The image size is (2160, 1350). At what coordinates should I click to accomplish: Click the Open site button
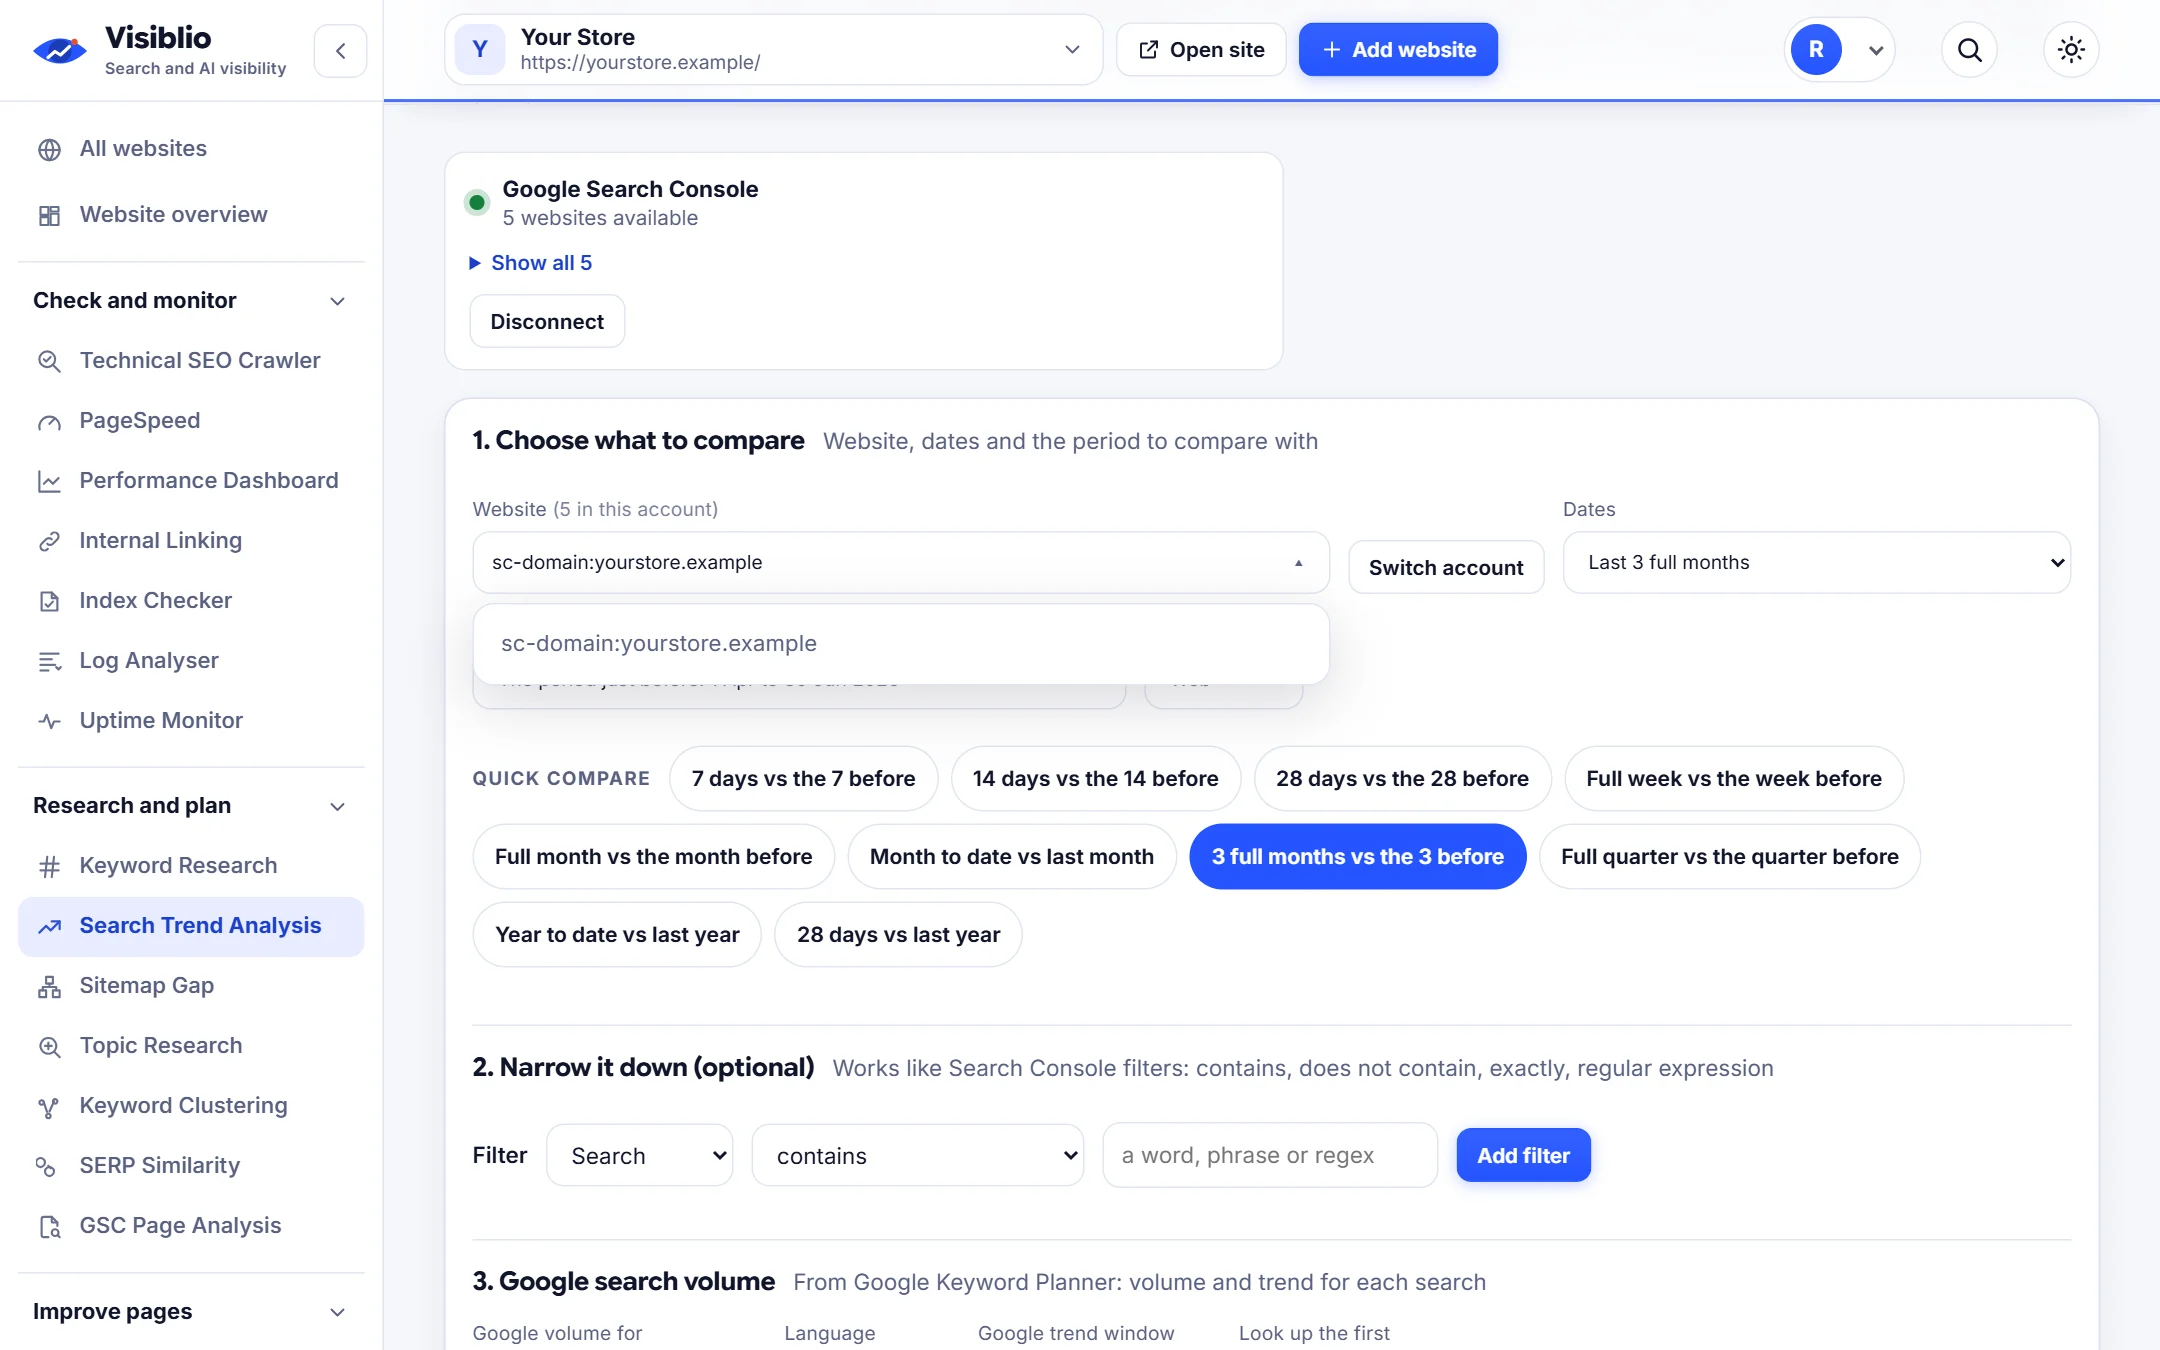(1201, 50)
